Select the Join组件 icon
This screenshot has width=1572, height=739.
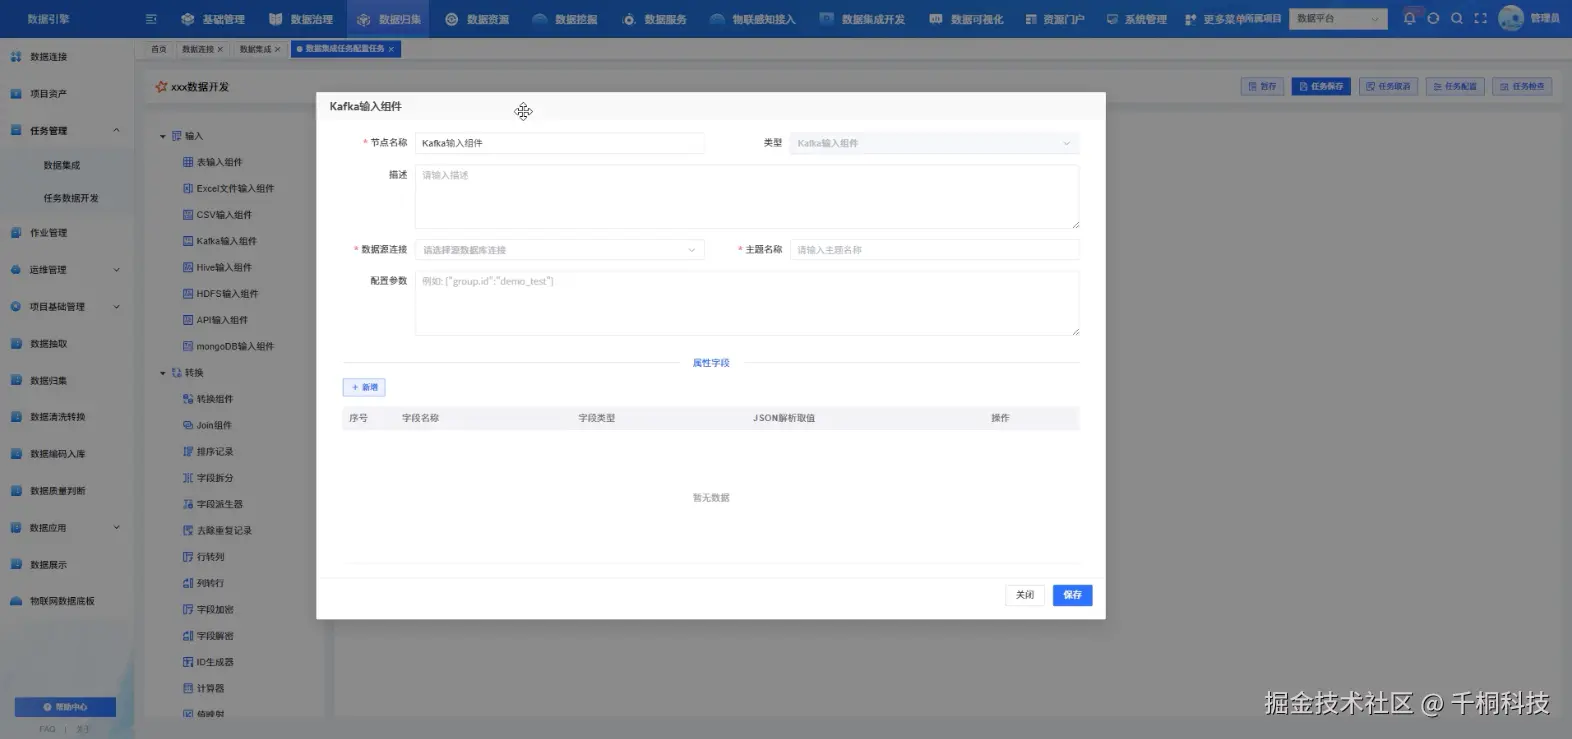click(188, 425)
